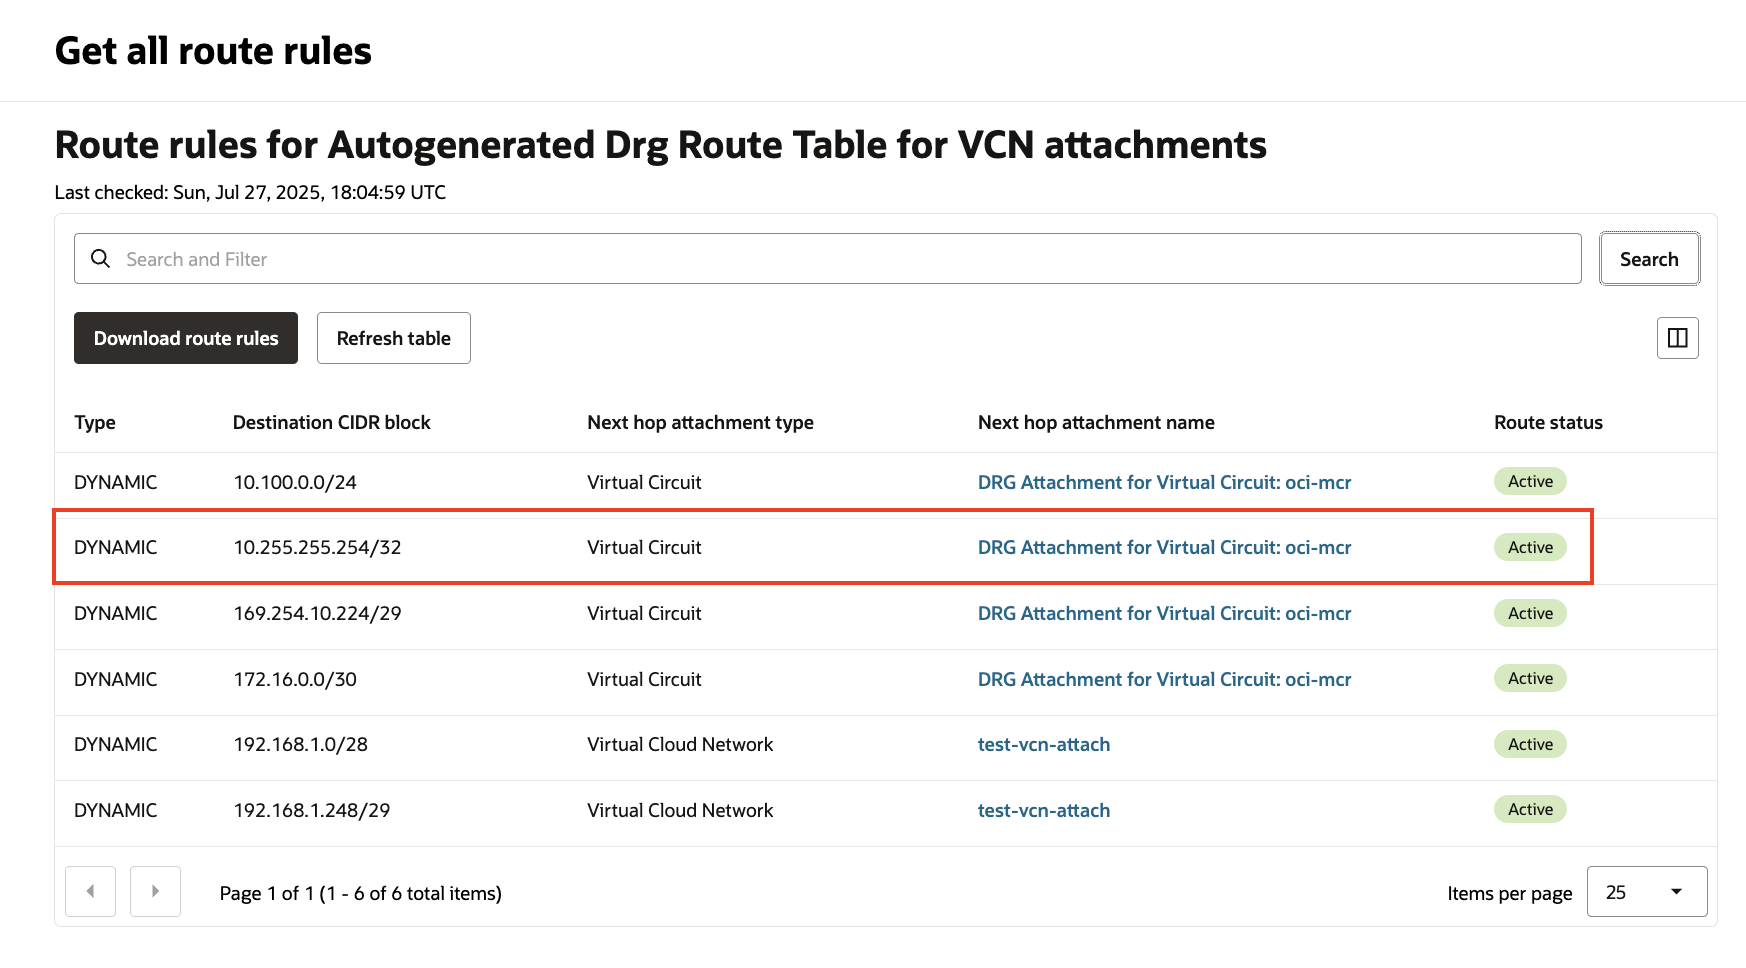Open the column layout settings icon
The width and height of the screenshot is (1746, 968).
[1677, 338]
